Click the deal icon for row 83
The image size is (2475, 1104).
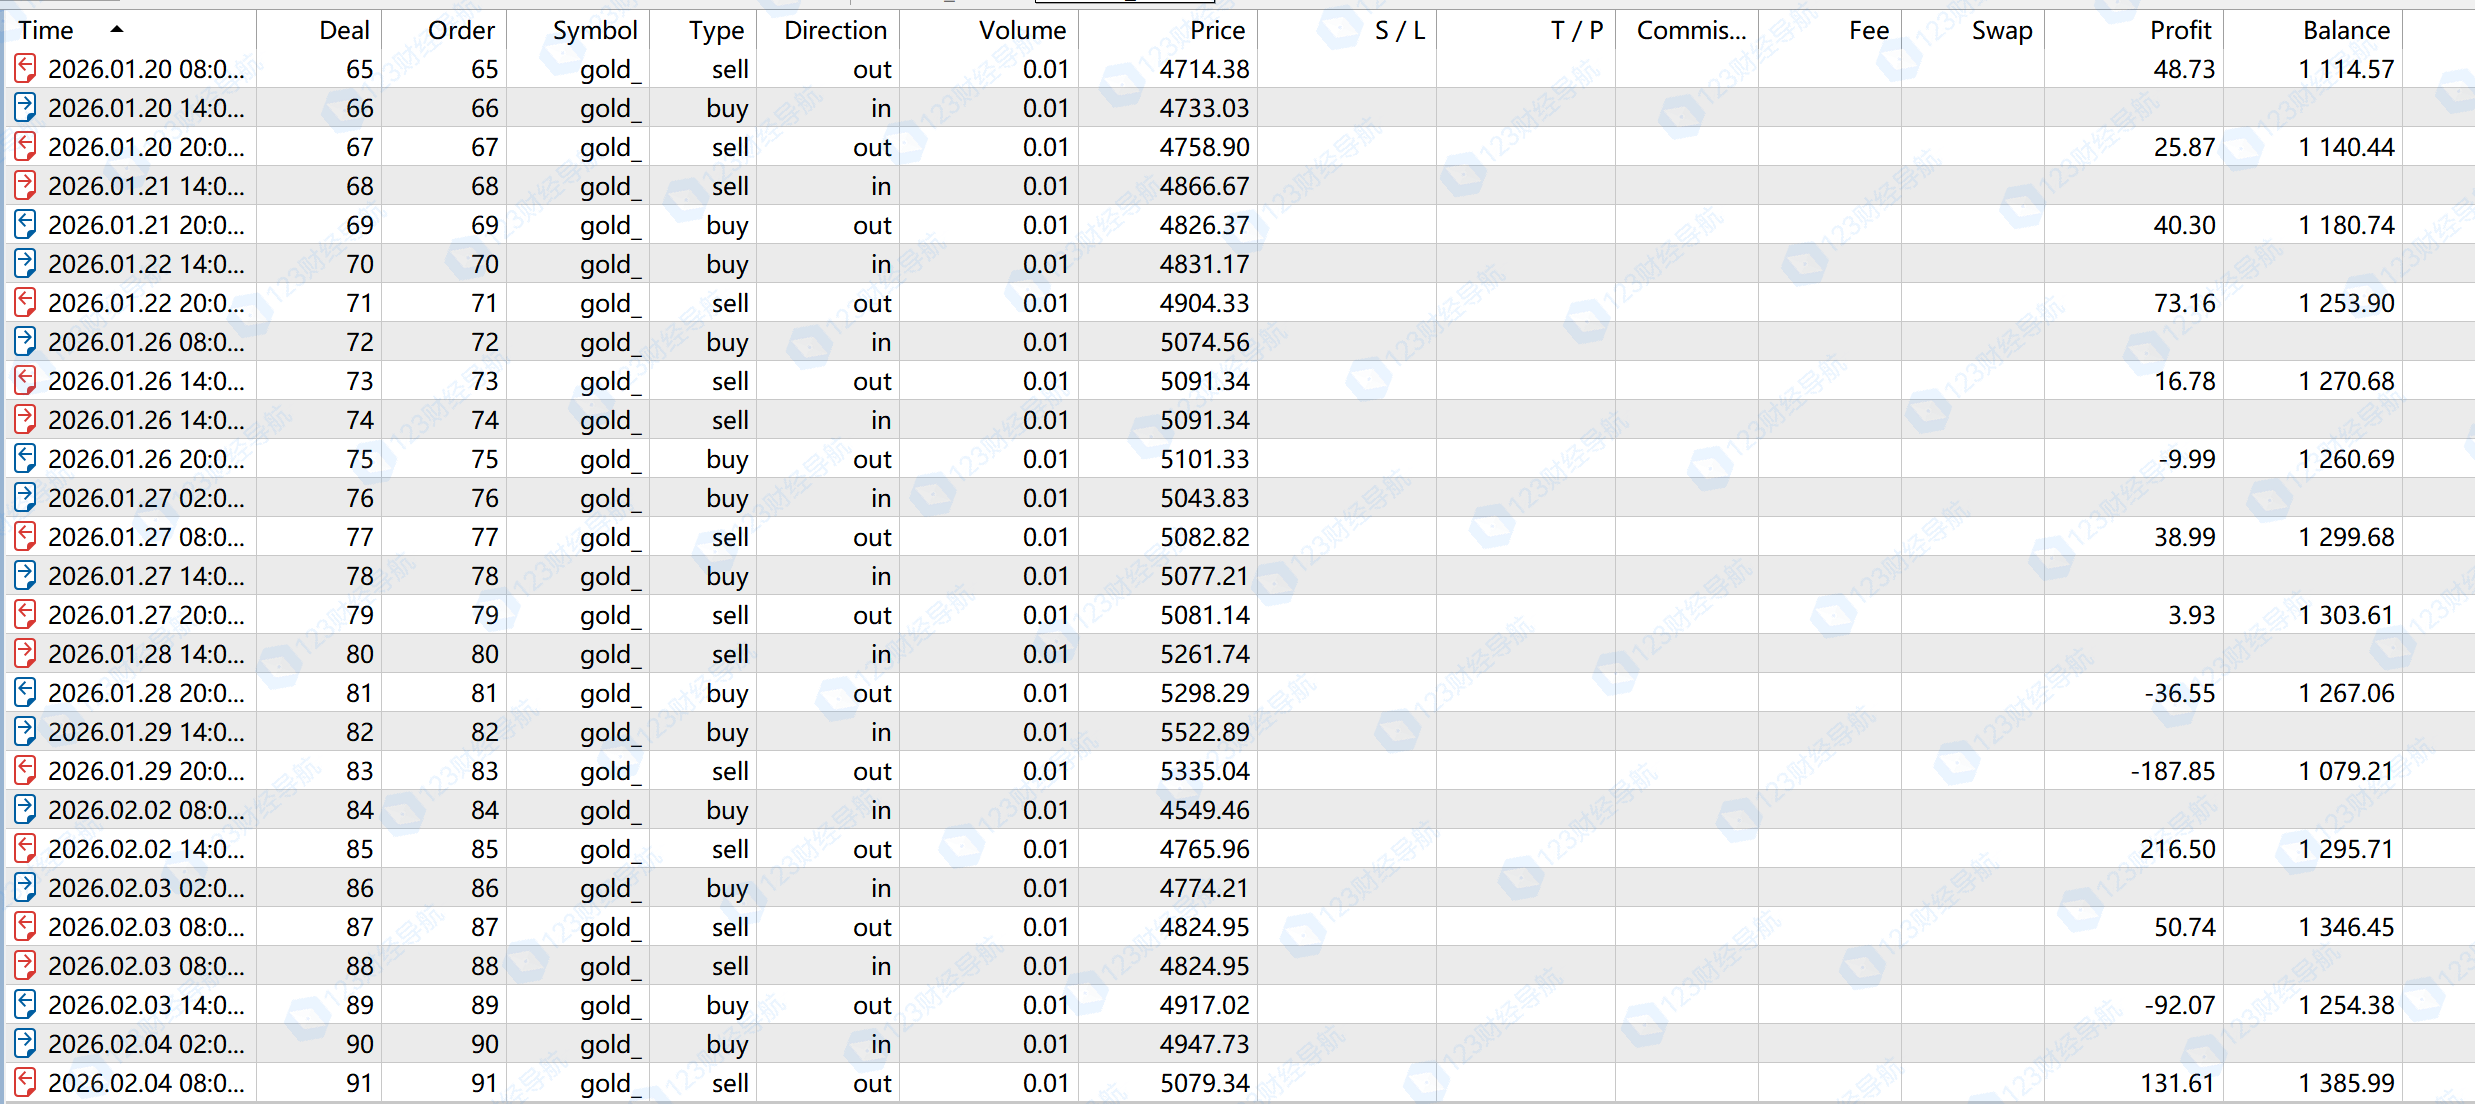coord(26,771)
